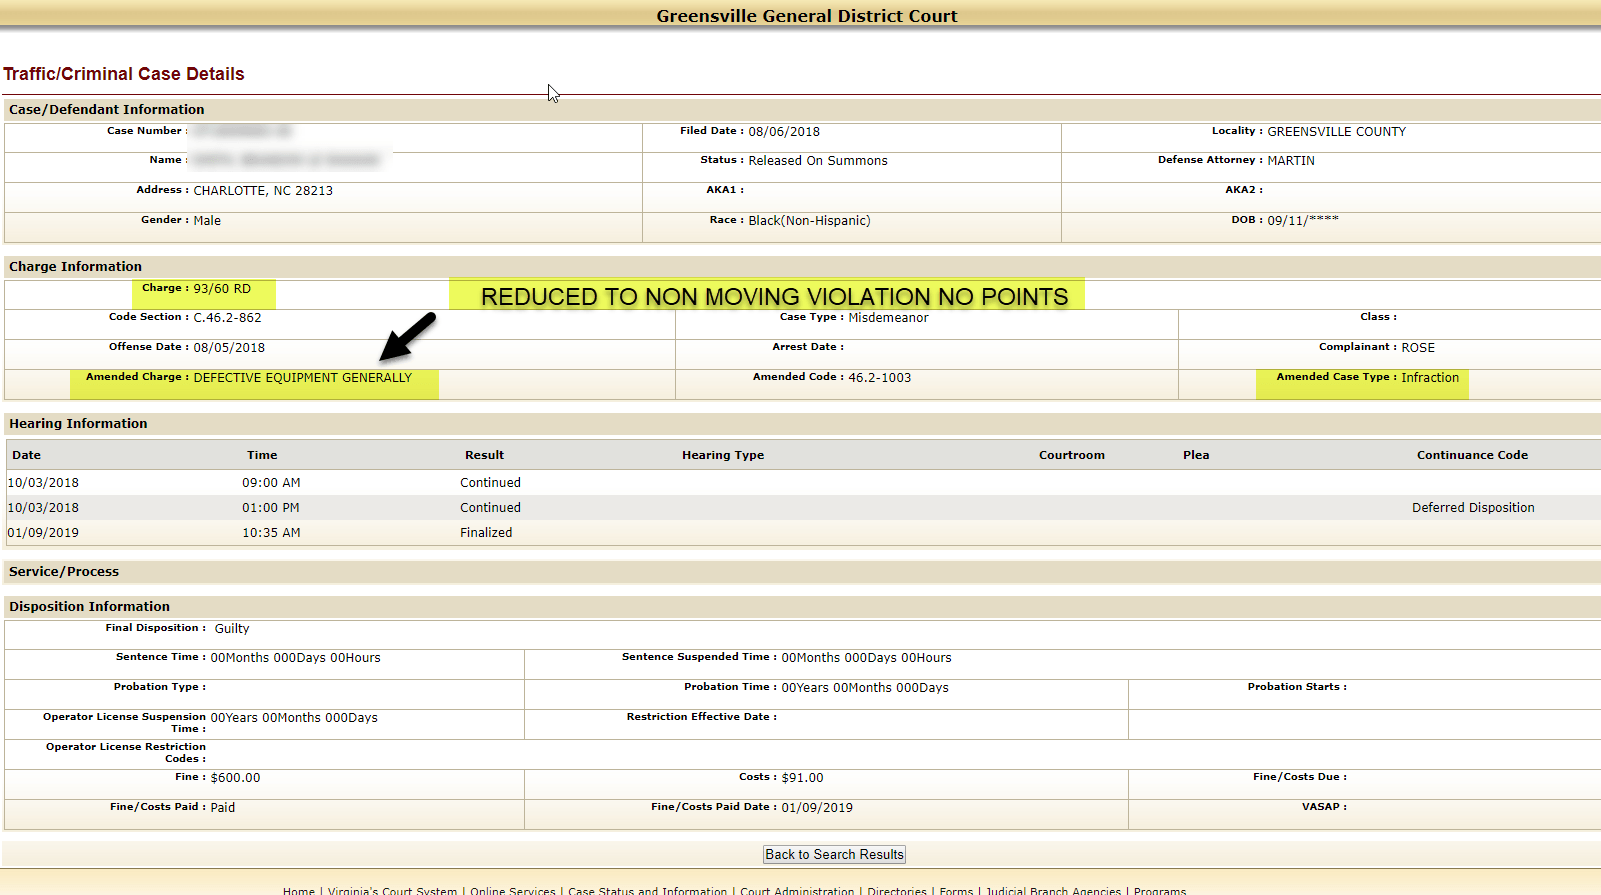Click the Greensville General District Court title
1601x895 pixels.
coord(806,16)
